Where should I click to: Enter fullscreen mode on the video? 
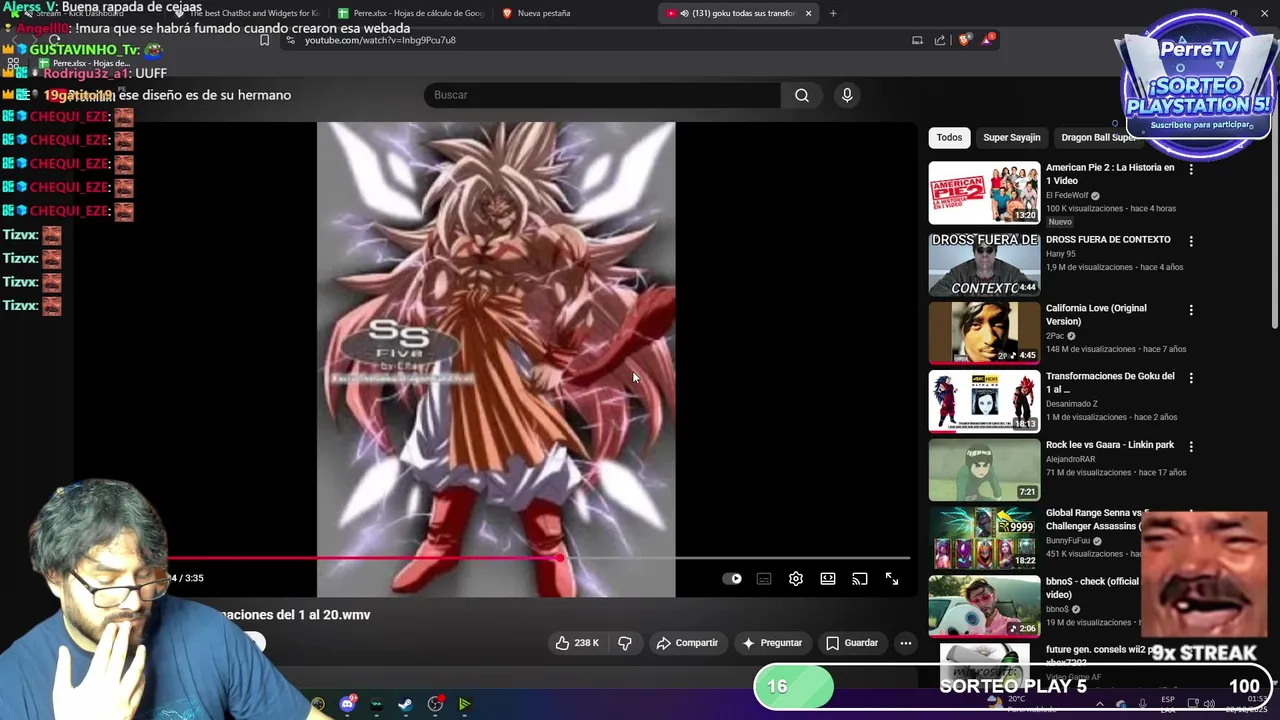[892, 579]
